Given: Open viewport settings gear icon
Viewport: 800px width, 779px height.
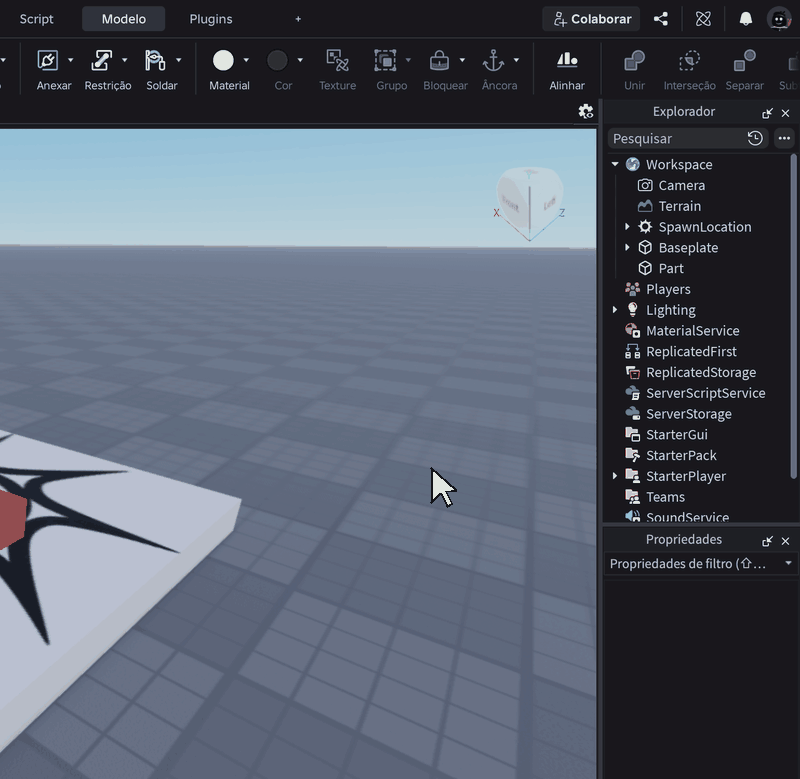Looking at the screenshot, I should point(586,111).
